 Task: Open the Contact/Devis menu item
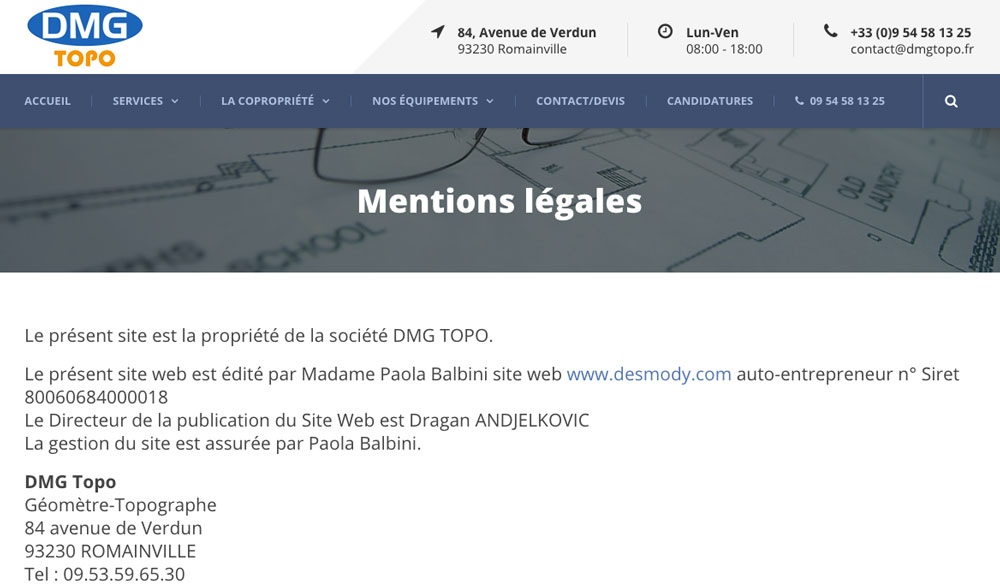(580, 101)
